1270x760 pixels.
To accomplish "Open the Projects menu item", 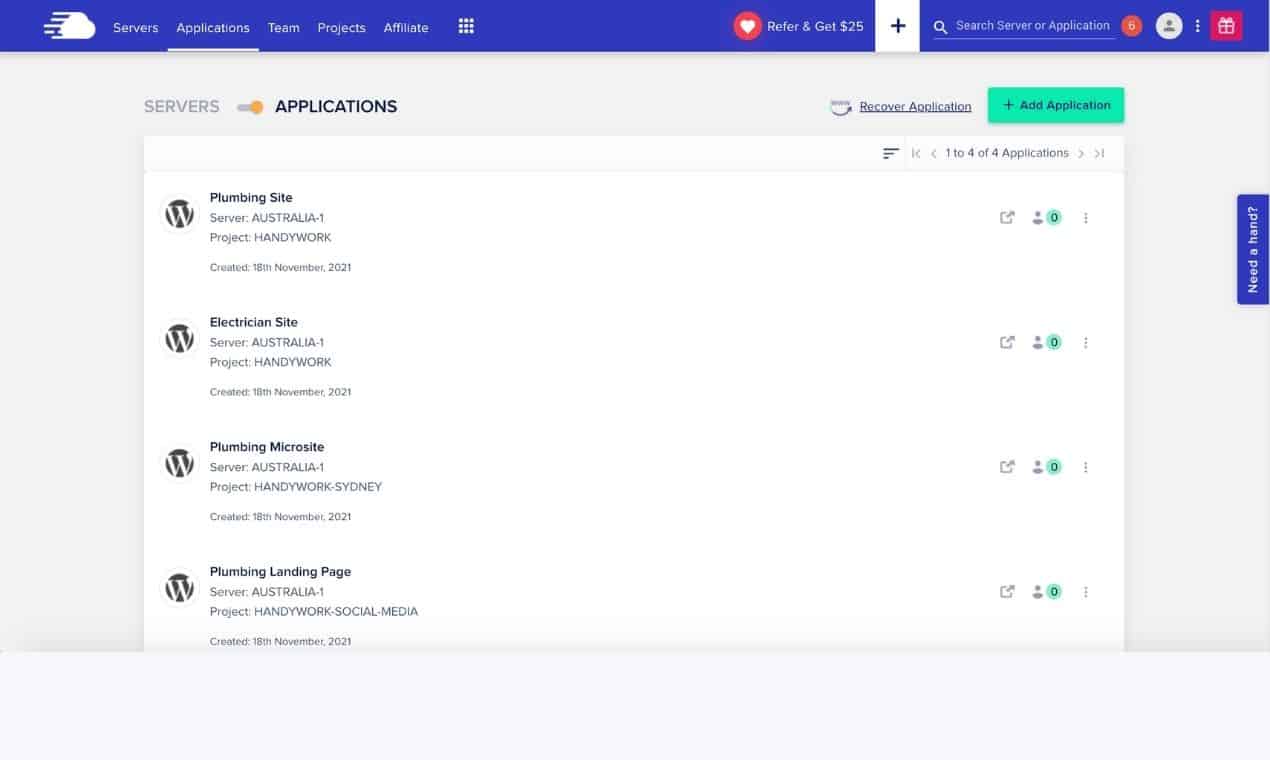I will pos(341,28).
